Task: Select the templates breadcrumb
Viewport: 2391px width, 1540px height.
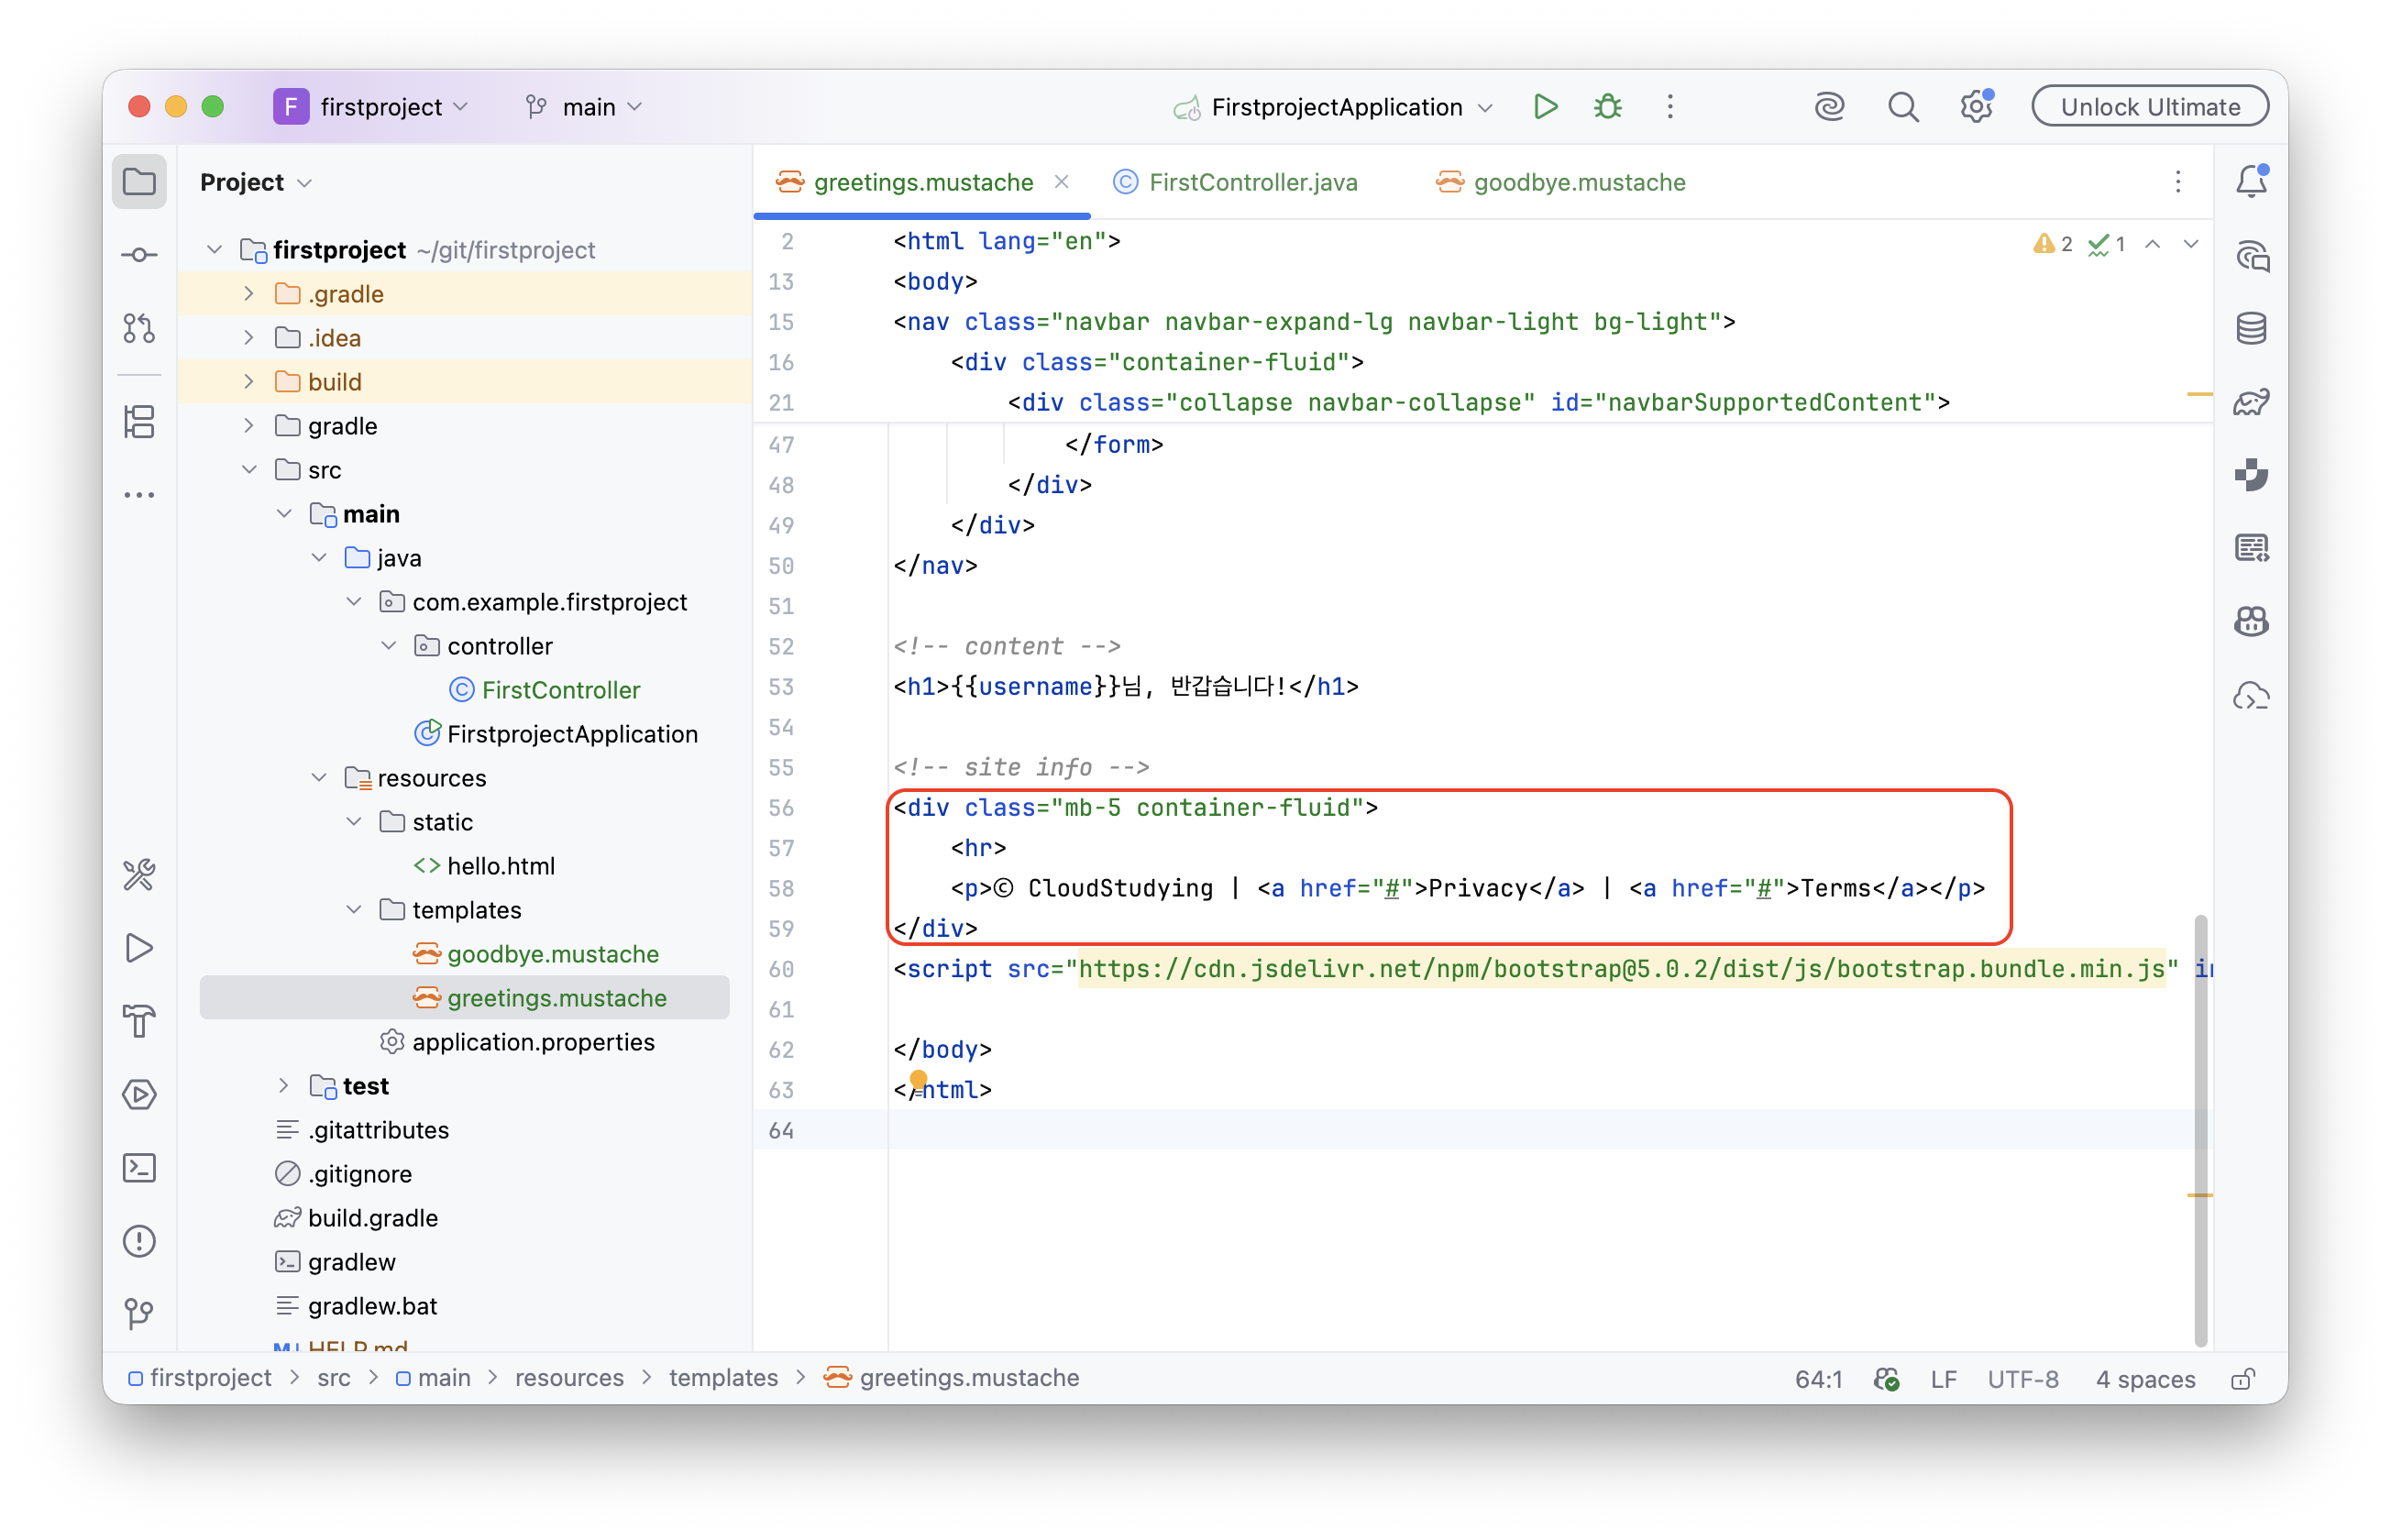Action: pyautogui.click(x=723, y=1378)
